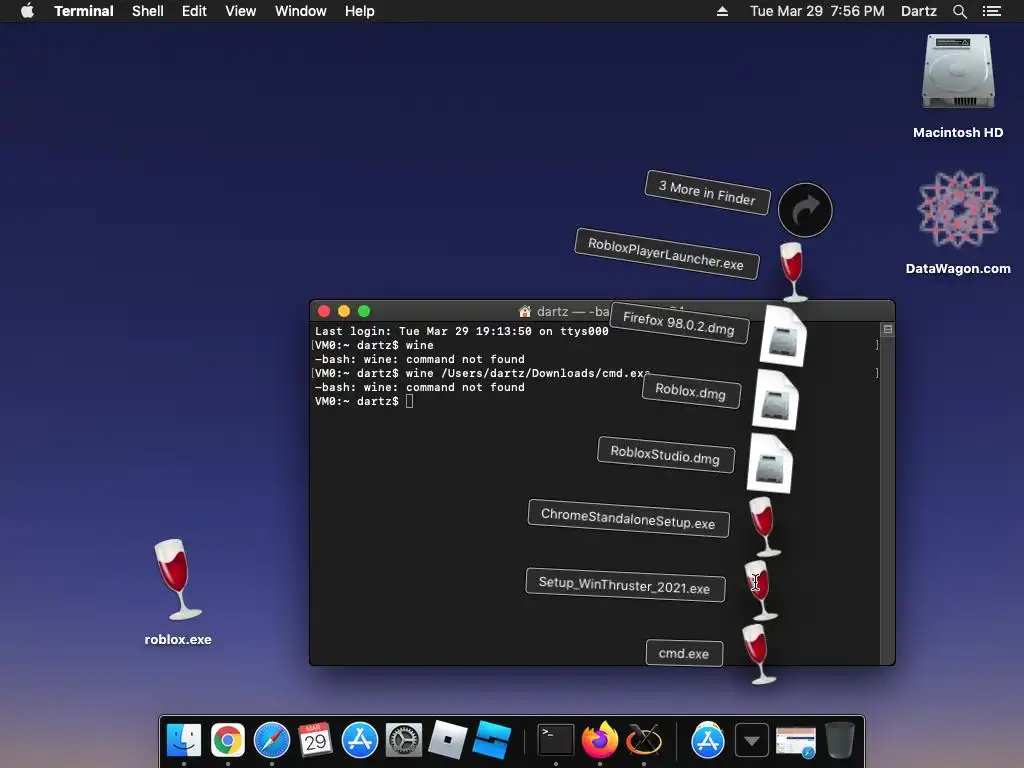
Task: Click the Terminal scrollback icon at top right
Action: pos(888,329)
